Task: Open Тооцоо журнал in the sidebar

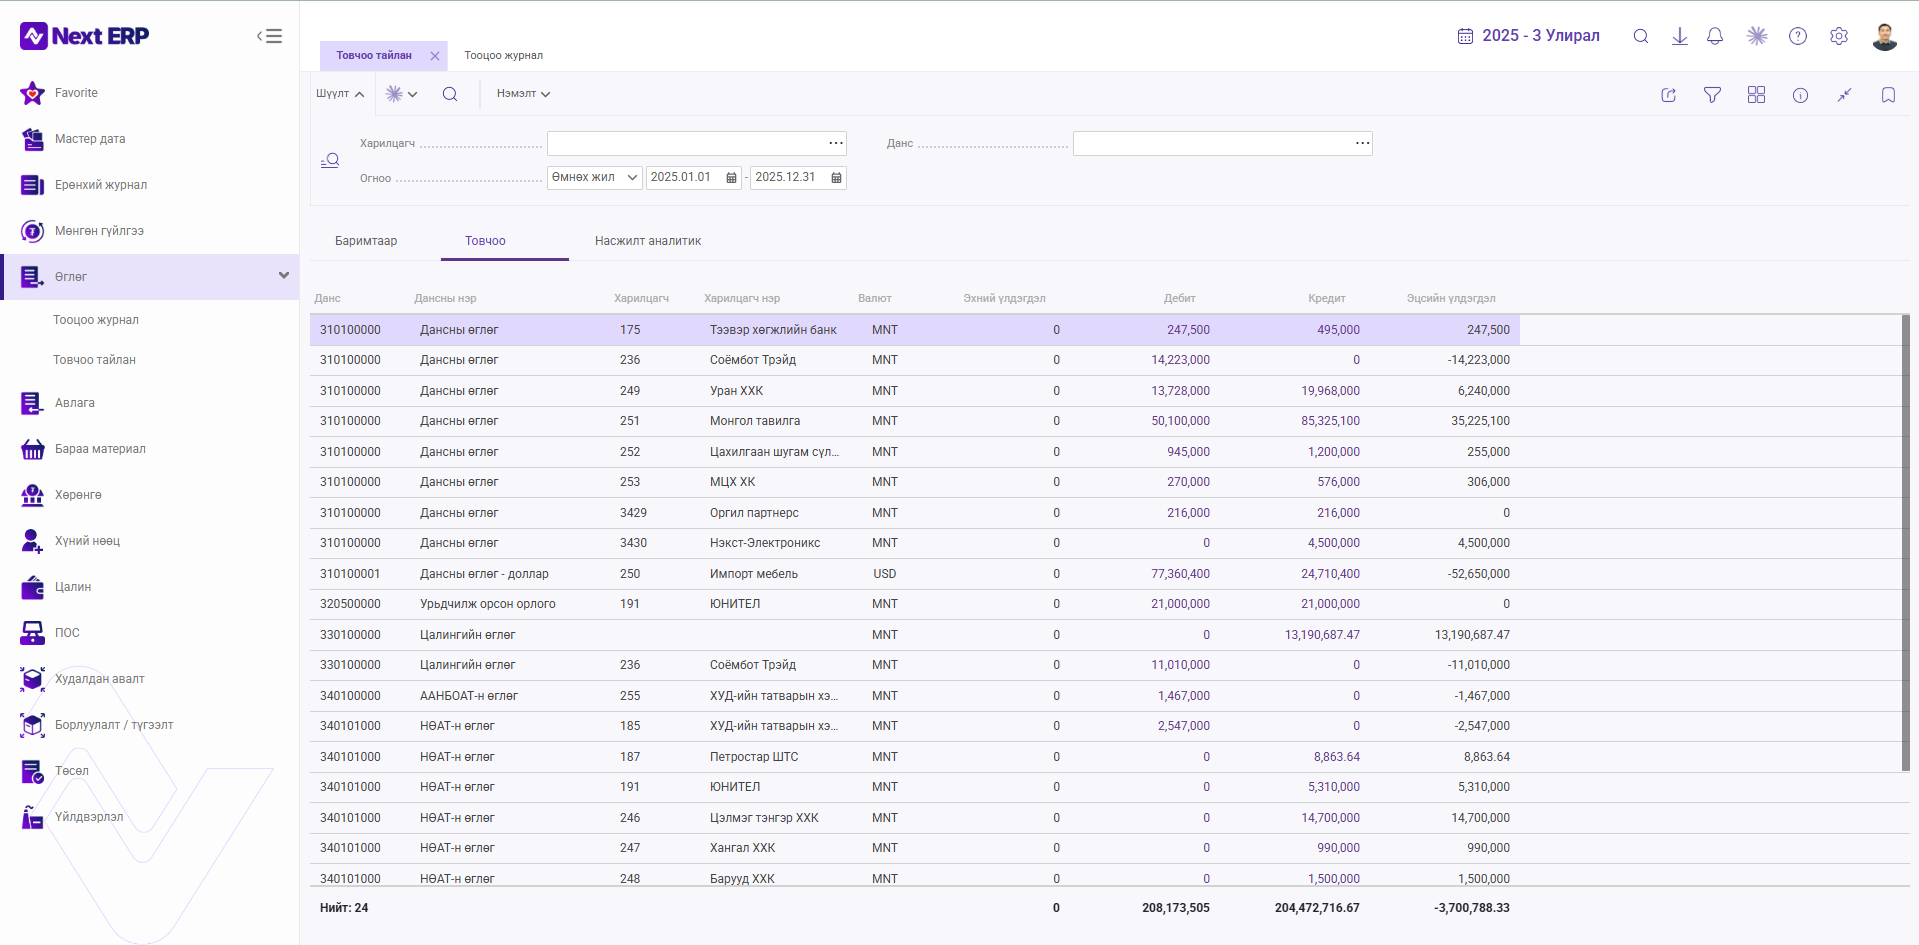Action: (96, 320)
